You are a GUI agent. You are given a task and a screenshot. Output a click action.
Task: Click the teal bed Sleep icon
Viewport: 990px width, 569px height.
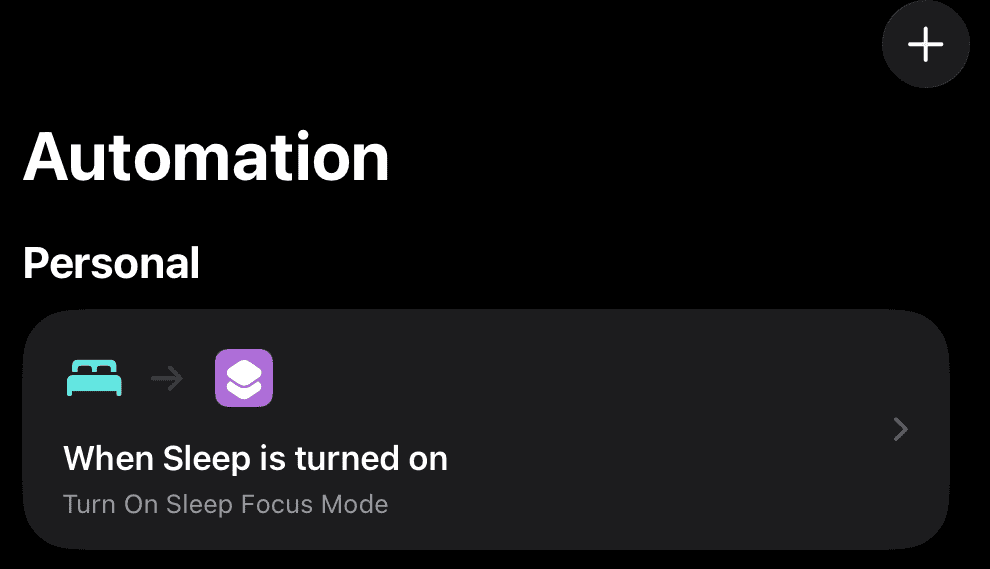[x=94, y=378]
